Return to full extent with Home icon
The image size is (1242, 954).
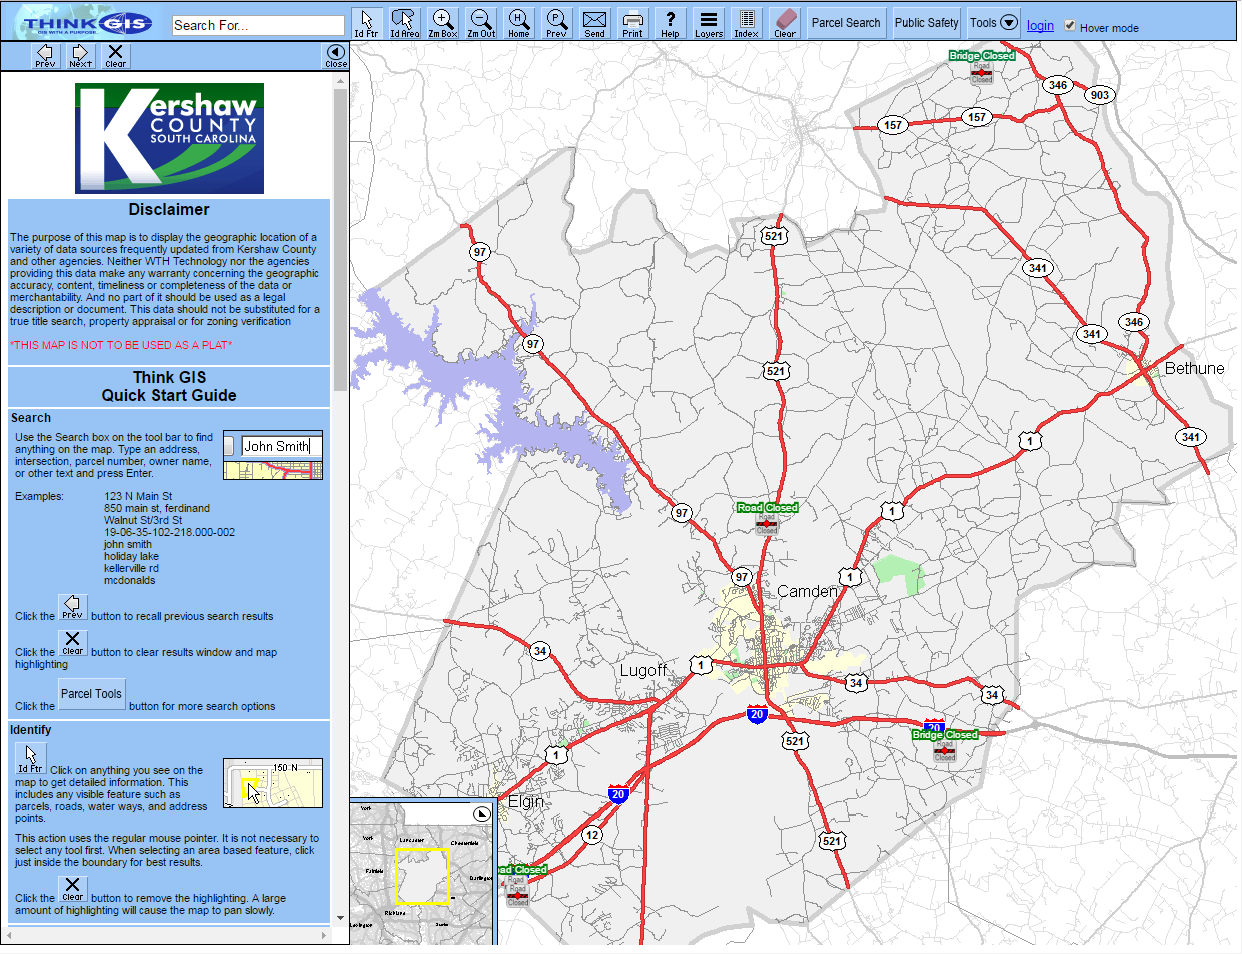(518, 22)
